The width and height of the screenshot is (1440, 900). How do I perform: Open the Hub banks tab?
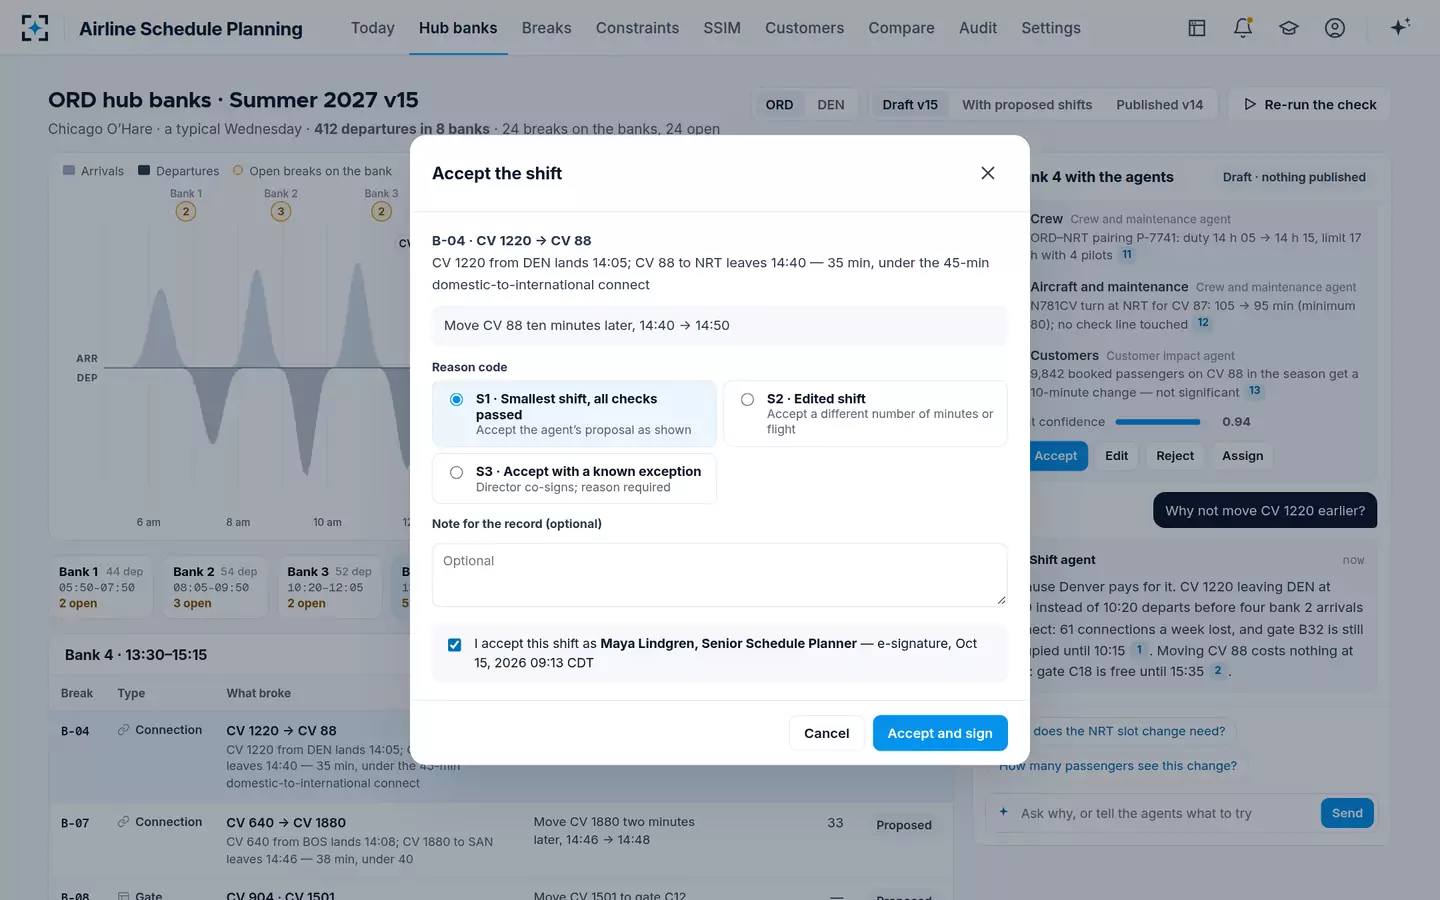458,28
